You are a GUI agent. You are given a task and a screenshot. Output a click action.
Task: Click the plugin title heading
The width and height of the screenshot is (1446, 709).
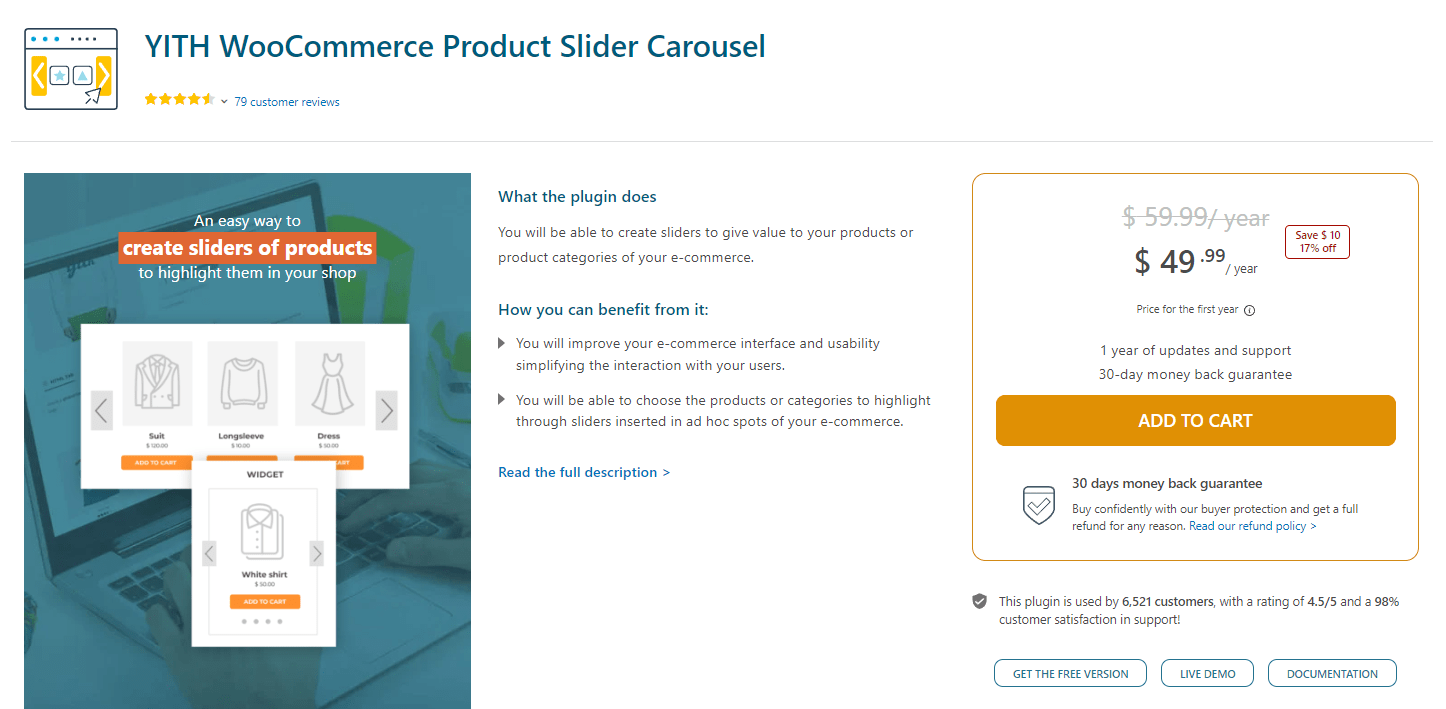click(455, 46)
